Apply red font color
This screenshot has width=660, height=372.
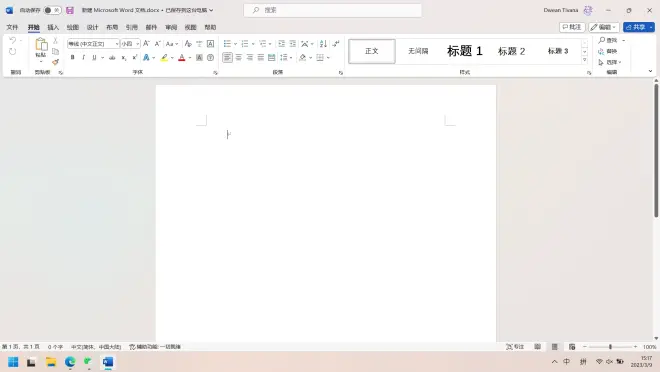click(182, 58)
